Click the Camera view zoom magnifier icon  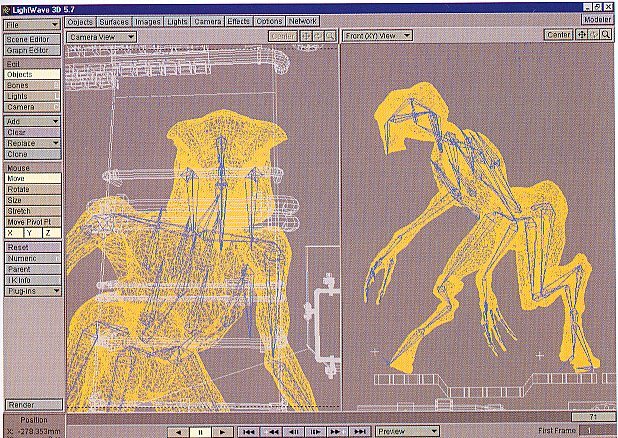330,36
